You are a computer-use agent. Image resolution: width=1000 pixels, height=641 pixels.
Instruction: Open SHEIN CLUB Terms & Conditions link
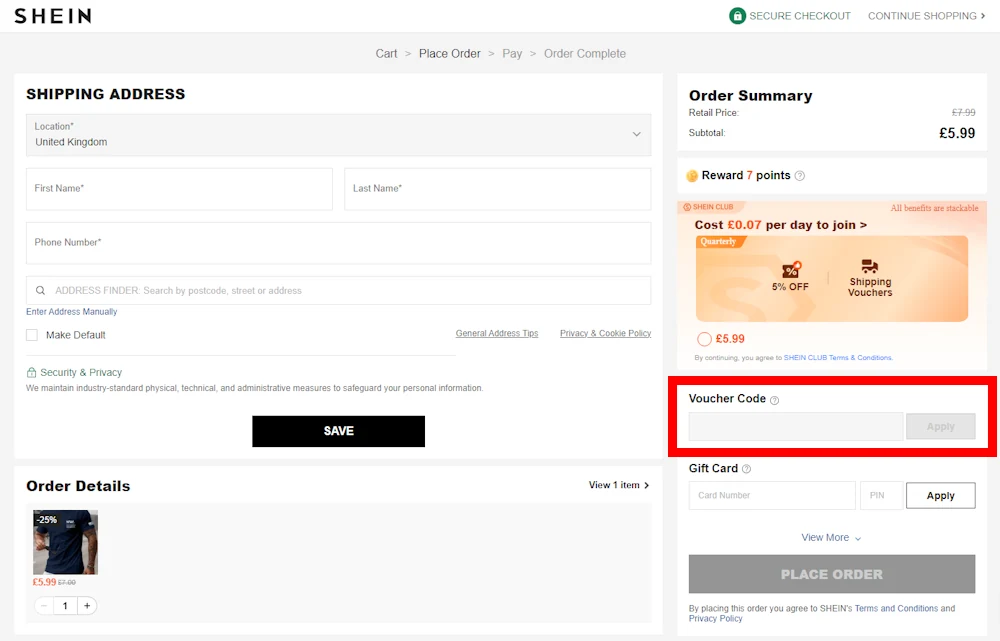(x=837, y=358)
